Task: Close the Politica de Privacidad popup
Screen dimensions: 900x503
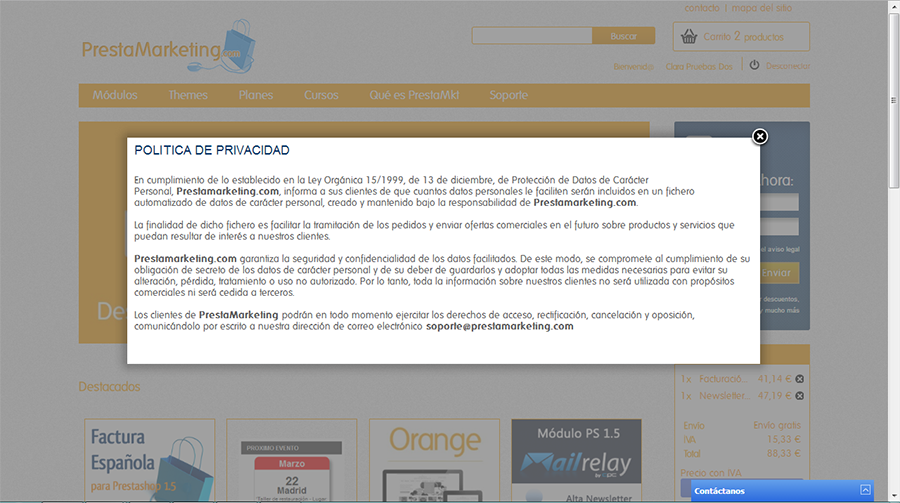Action: pyautogui.click(x=760, y=137)
